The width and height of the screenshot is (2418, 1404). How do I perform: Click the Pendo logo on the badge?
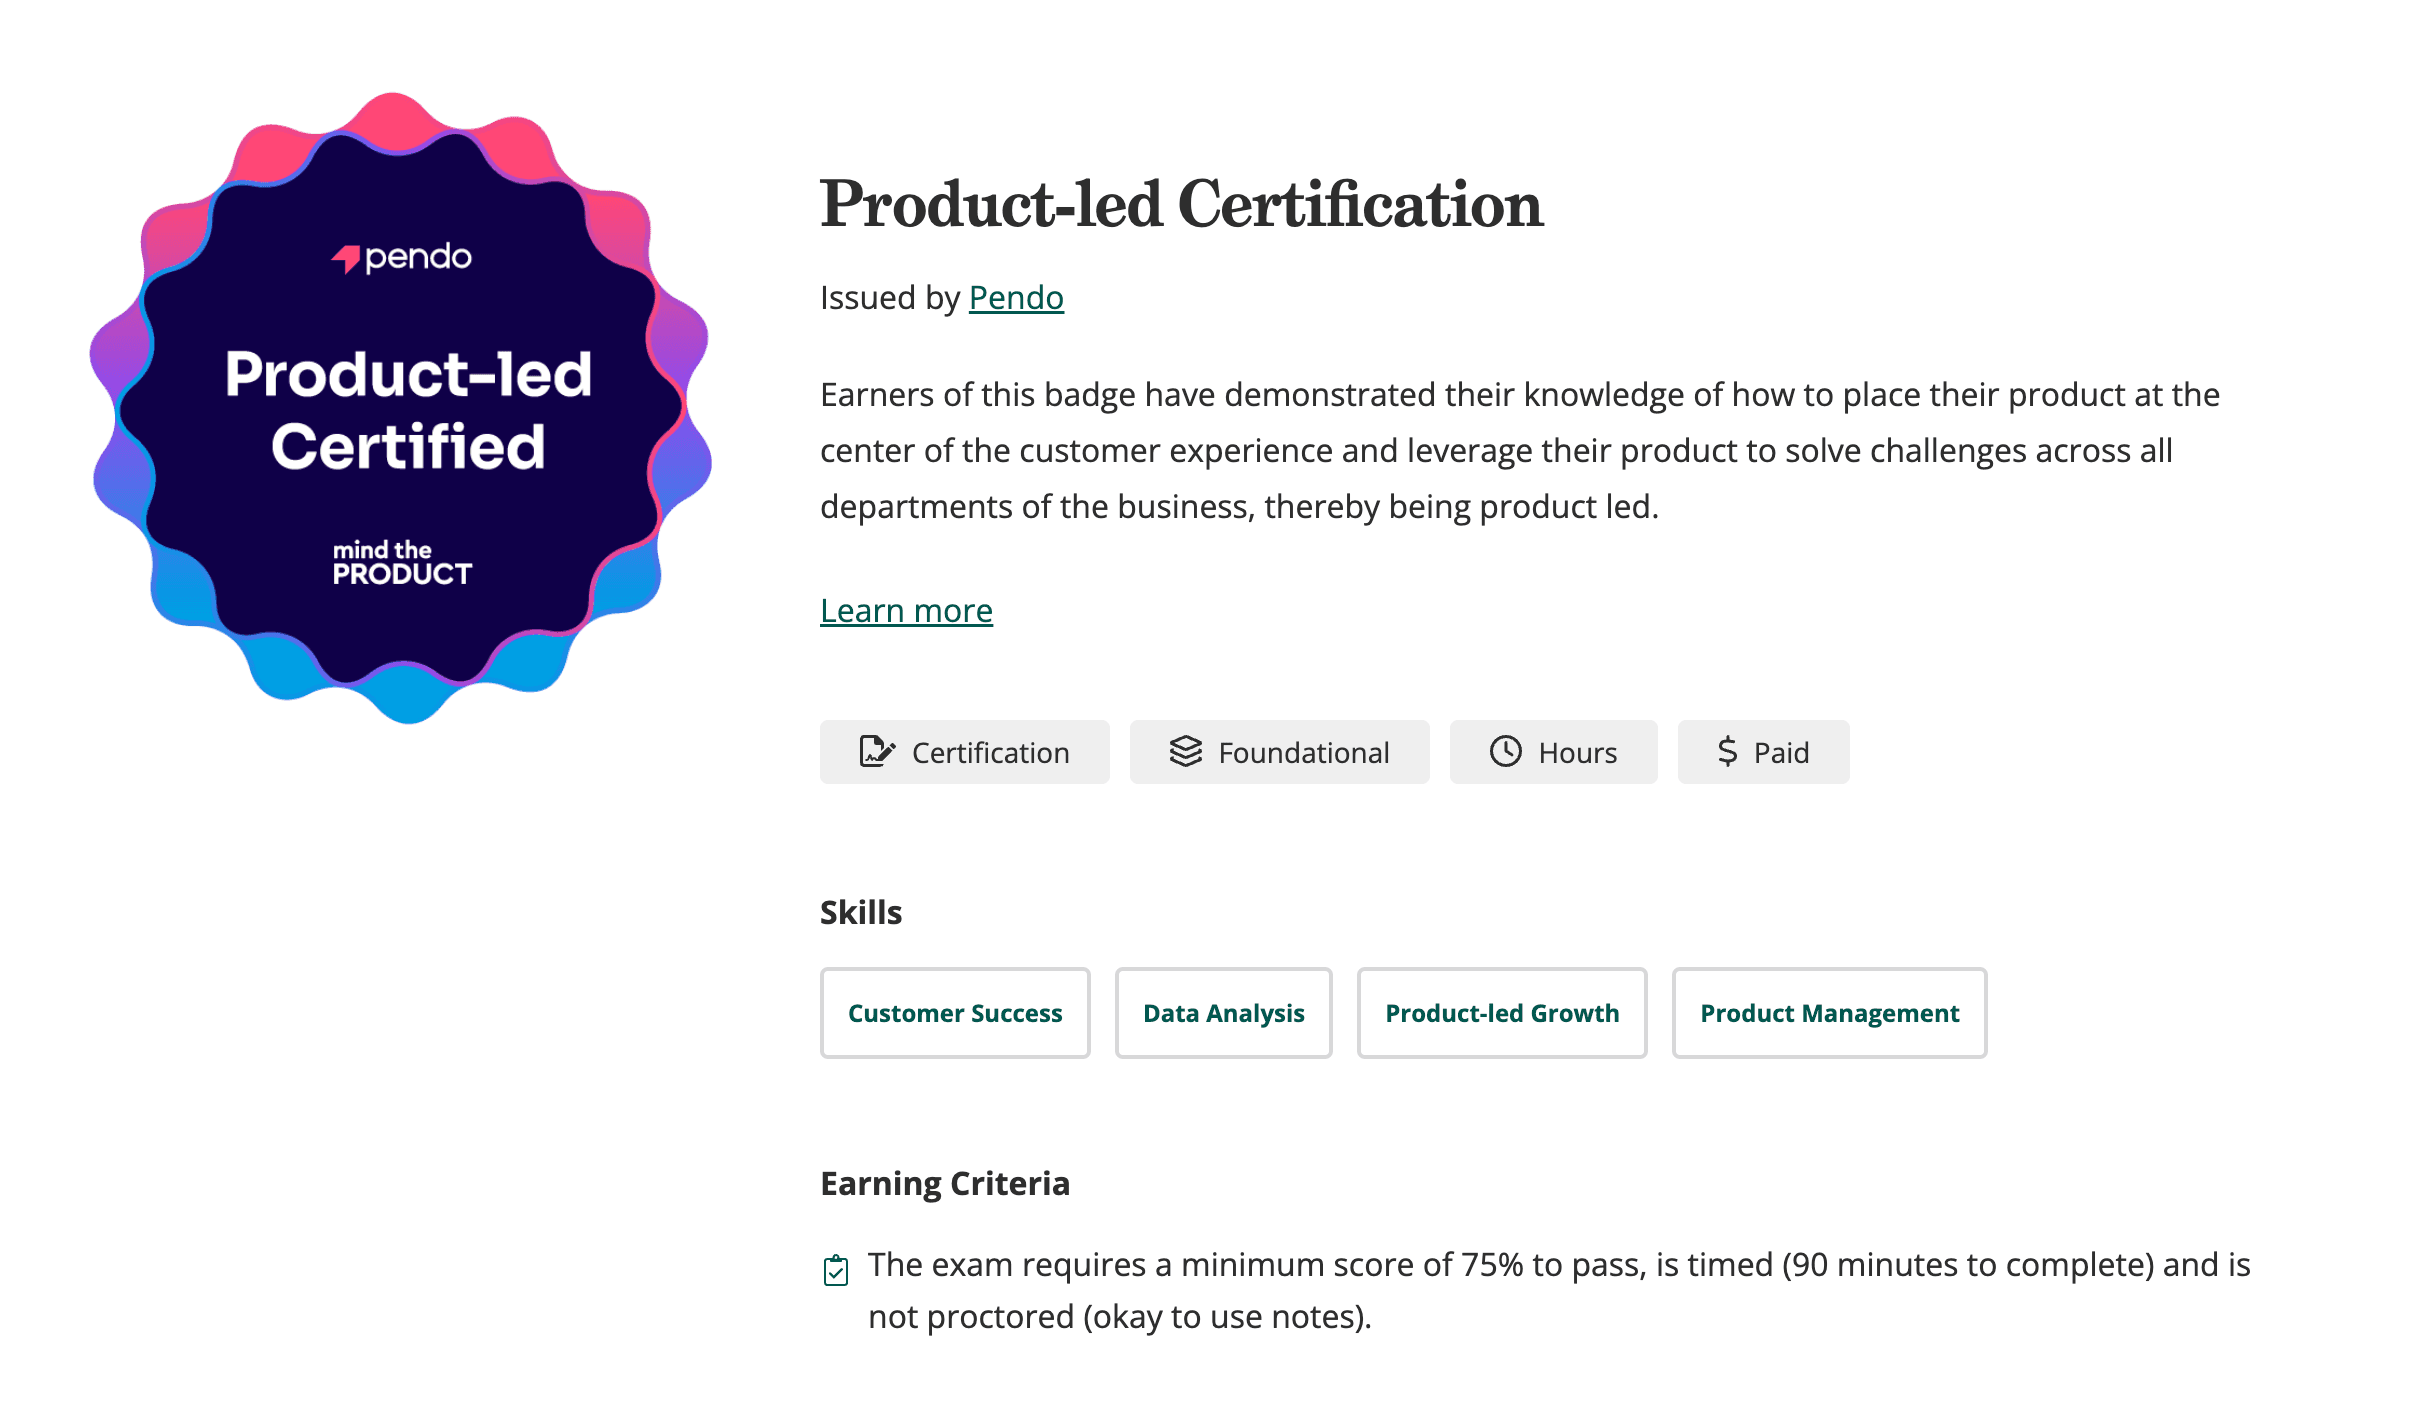coord(403,258)
